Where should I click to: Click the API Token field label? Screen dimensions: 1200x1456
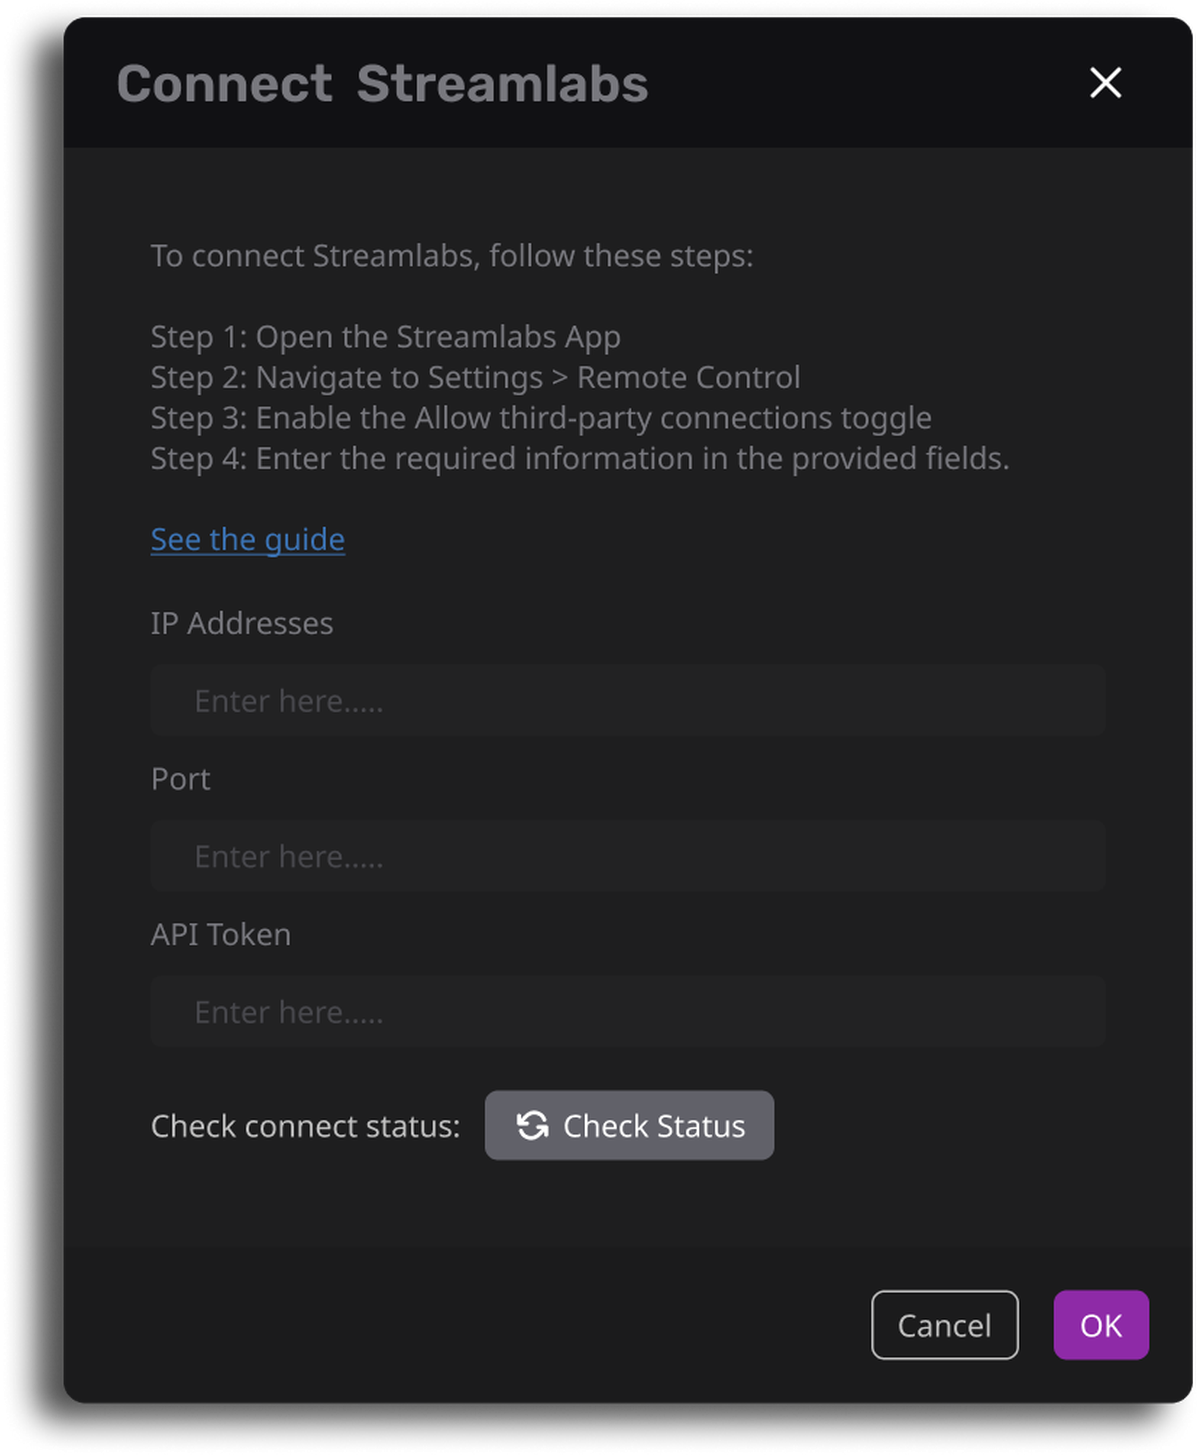tap(221, 934)
